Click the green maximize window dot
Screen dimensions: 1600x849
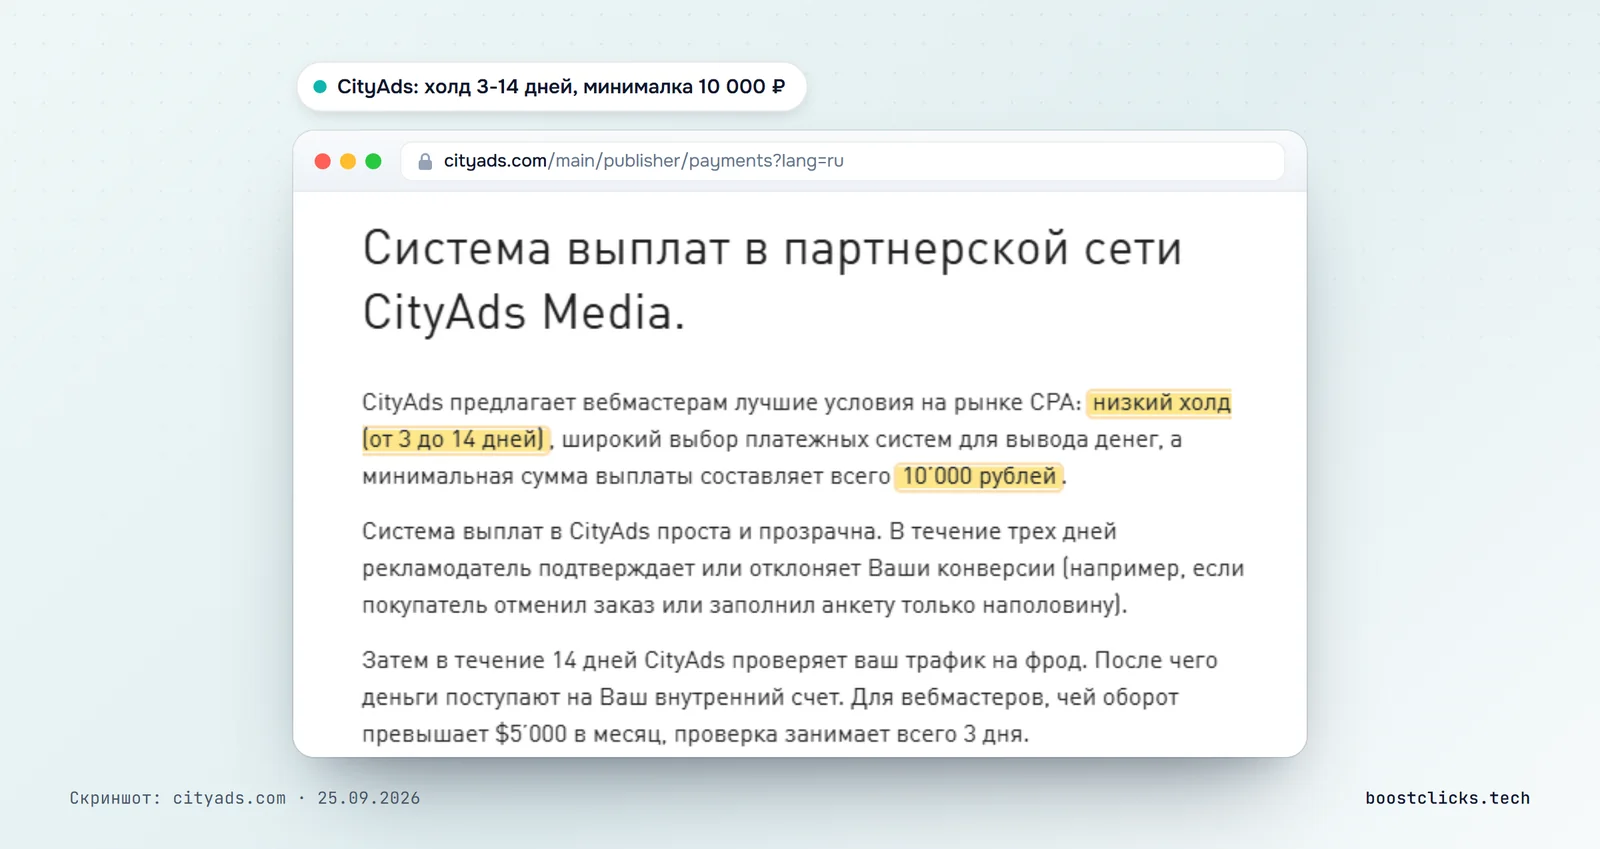pos(373,161)
